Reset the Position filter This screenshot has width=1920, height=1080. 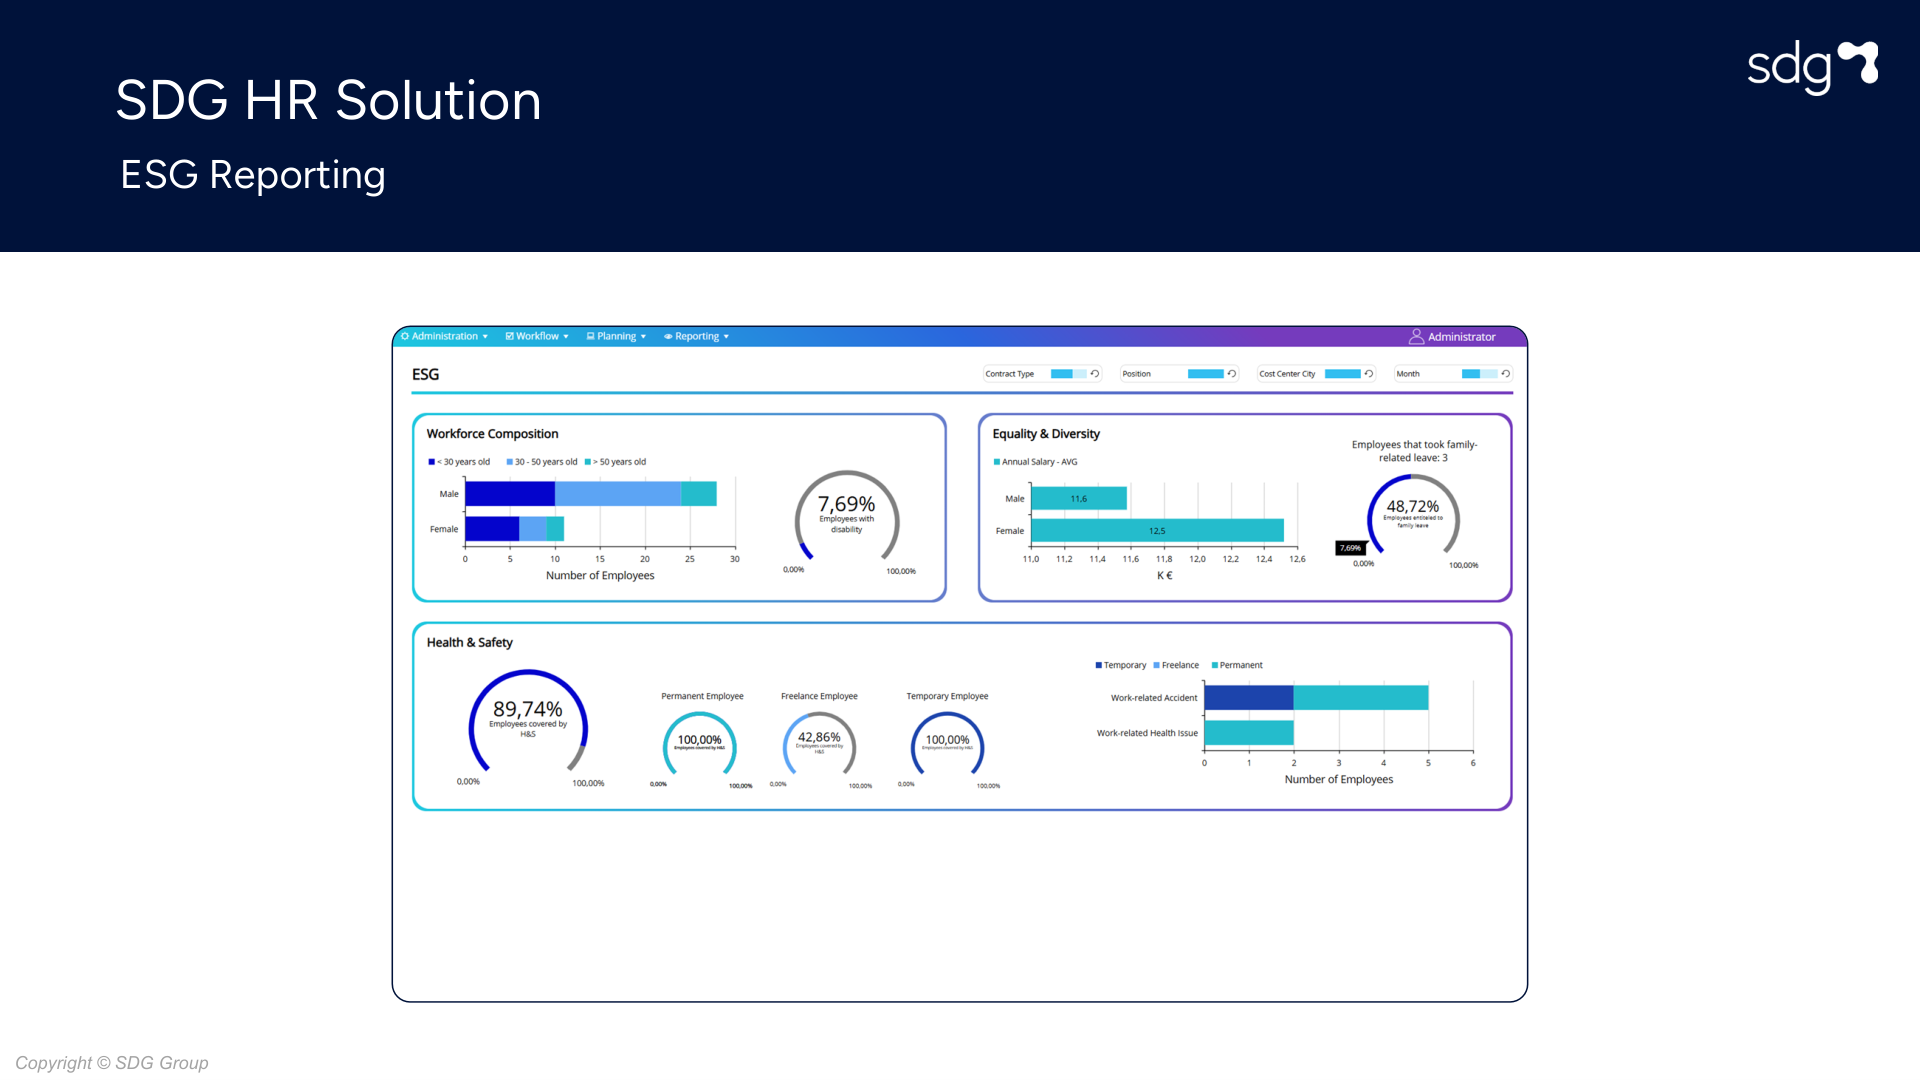coord(1232,373)
